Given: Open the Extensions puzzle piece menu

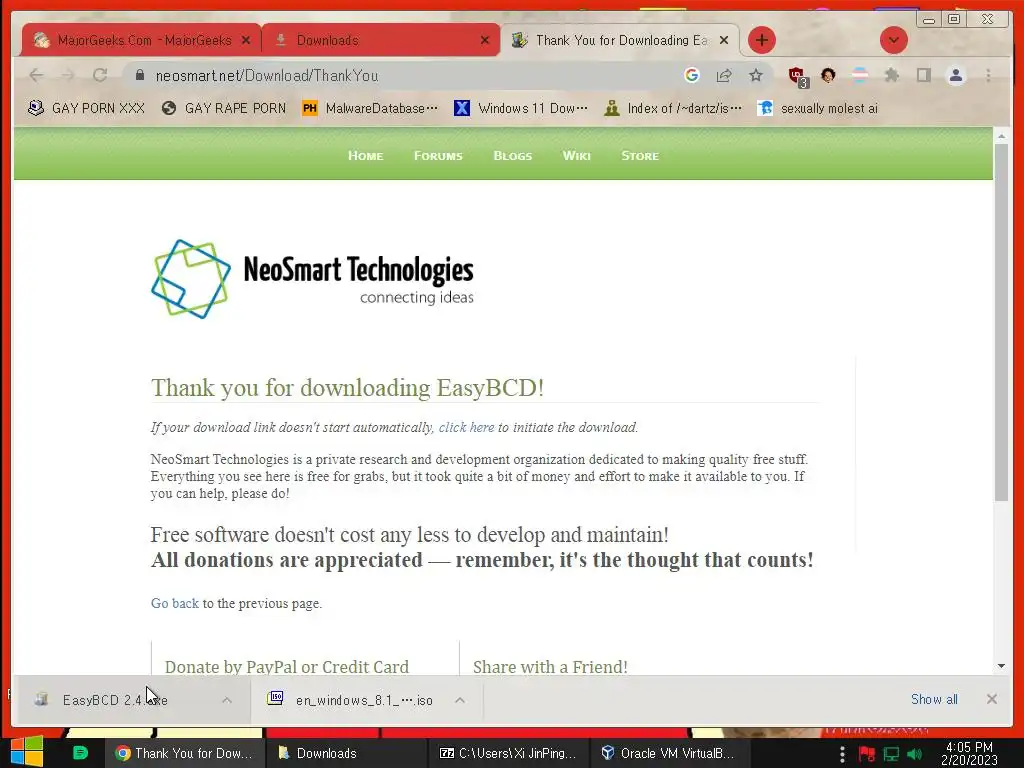Looking at the screenshot, I should pos(891,75).
